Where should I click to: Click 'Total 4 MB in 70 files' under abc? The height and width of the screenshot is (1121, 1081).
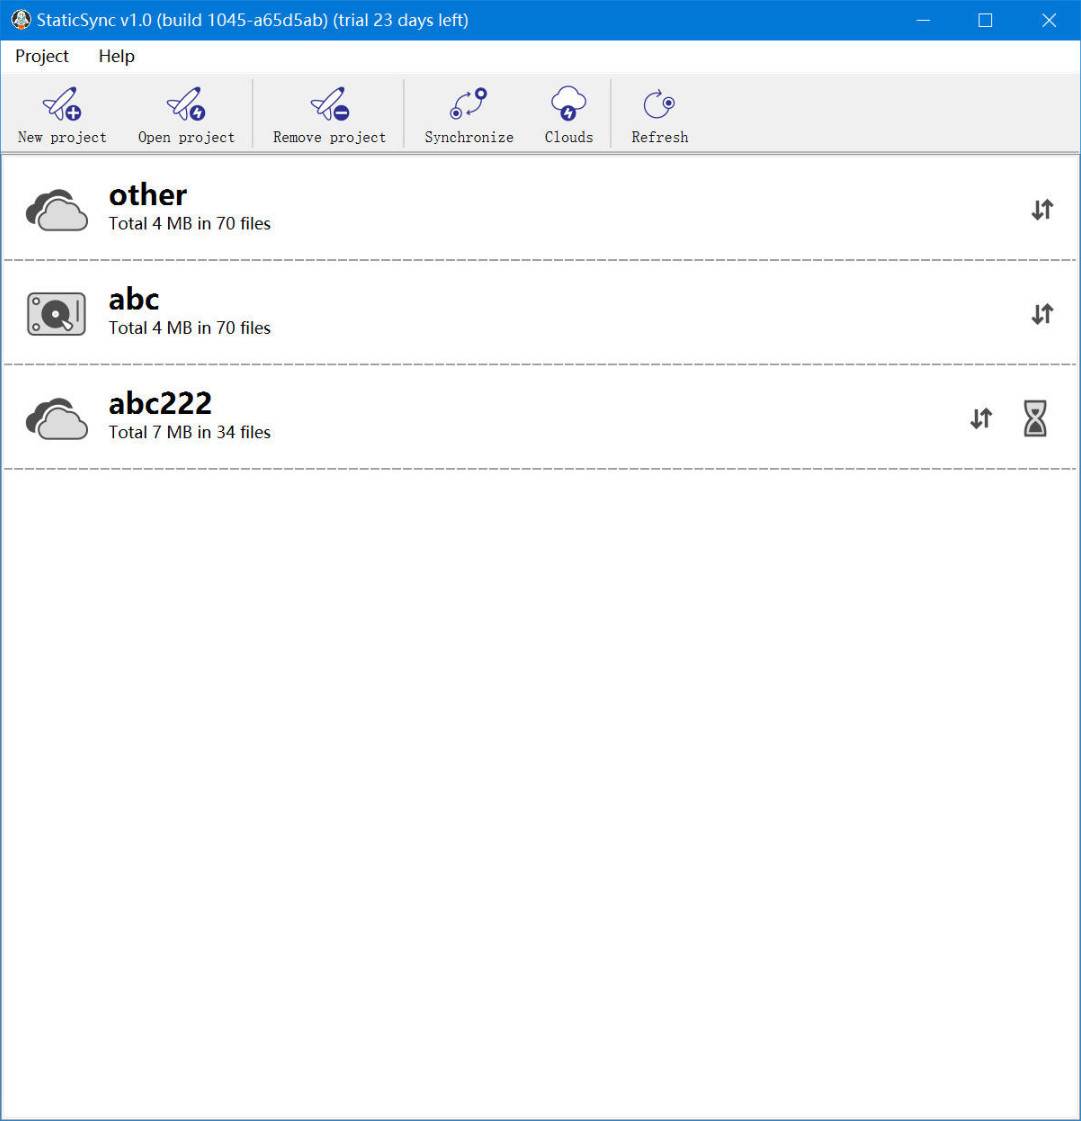tap(189, 327)
